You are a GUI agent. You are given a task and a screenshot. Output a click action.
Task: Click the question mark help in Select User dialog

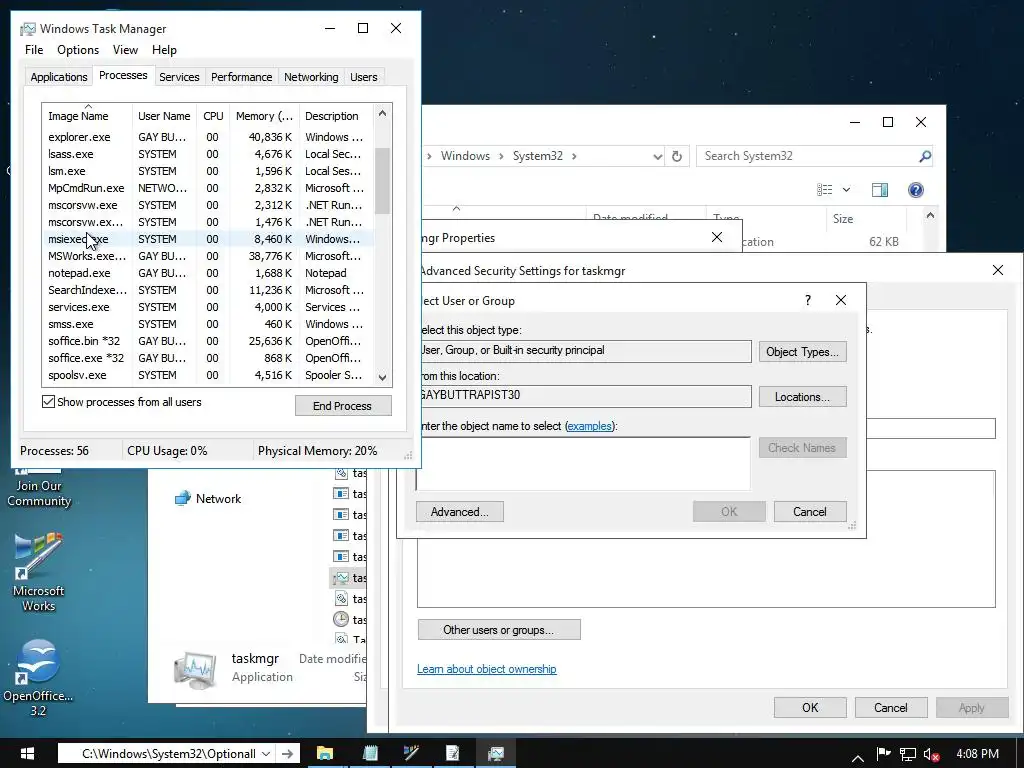(x=808, y=300)
